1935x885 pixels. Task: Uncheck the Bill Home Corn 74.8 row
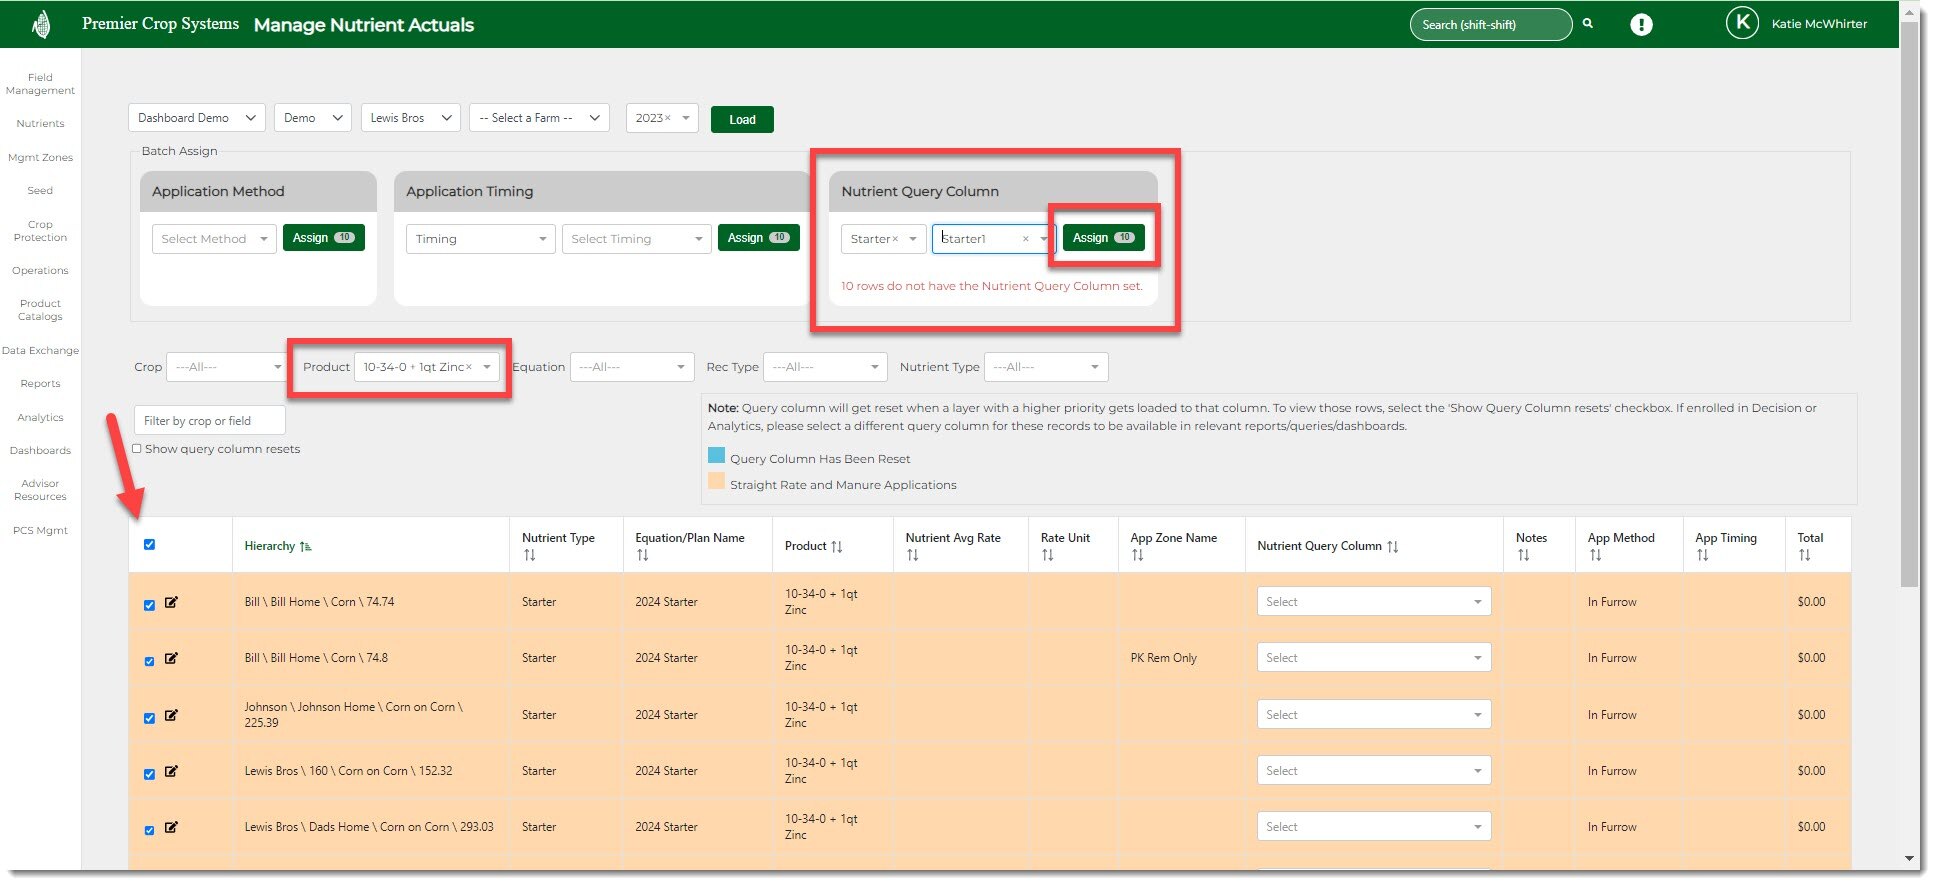pyautogui.click(x=150, y=661)
